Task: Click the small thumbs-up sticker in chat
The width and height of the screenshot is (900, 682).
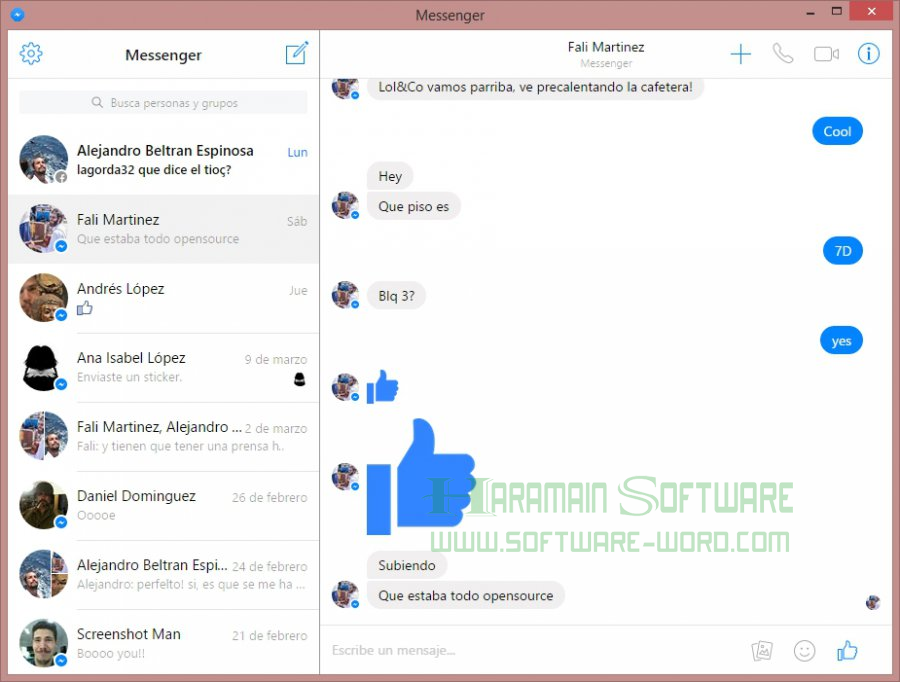Action: coord(382,387)
